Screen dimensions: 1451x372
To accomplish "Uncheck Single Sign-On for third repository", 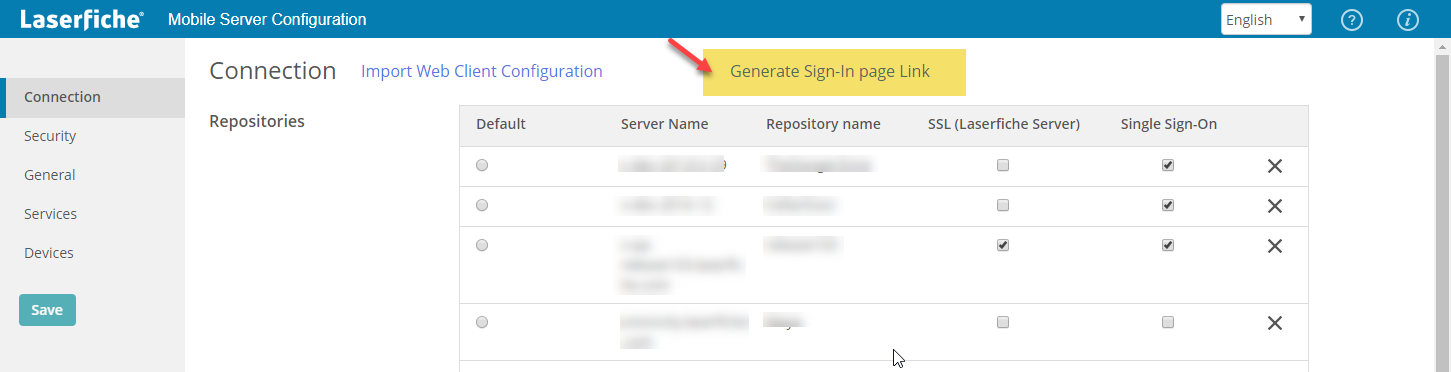I will [1168, 245].
